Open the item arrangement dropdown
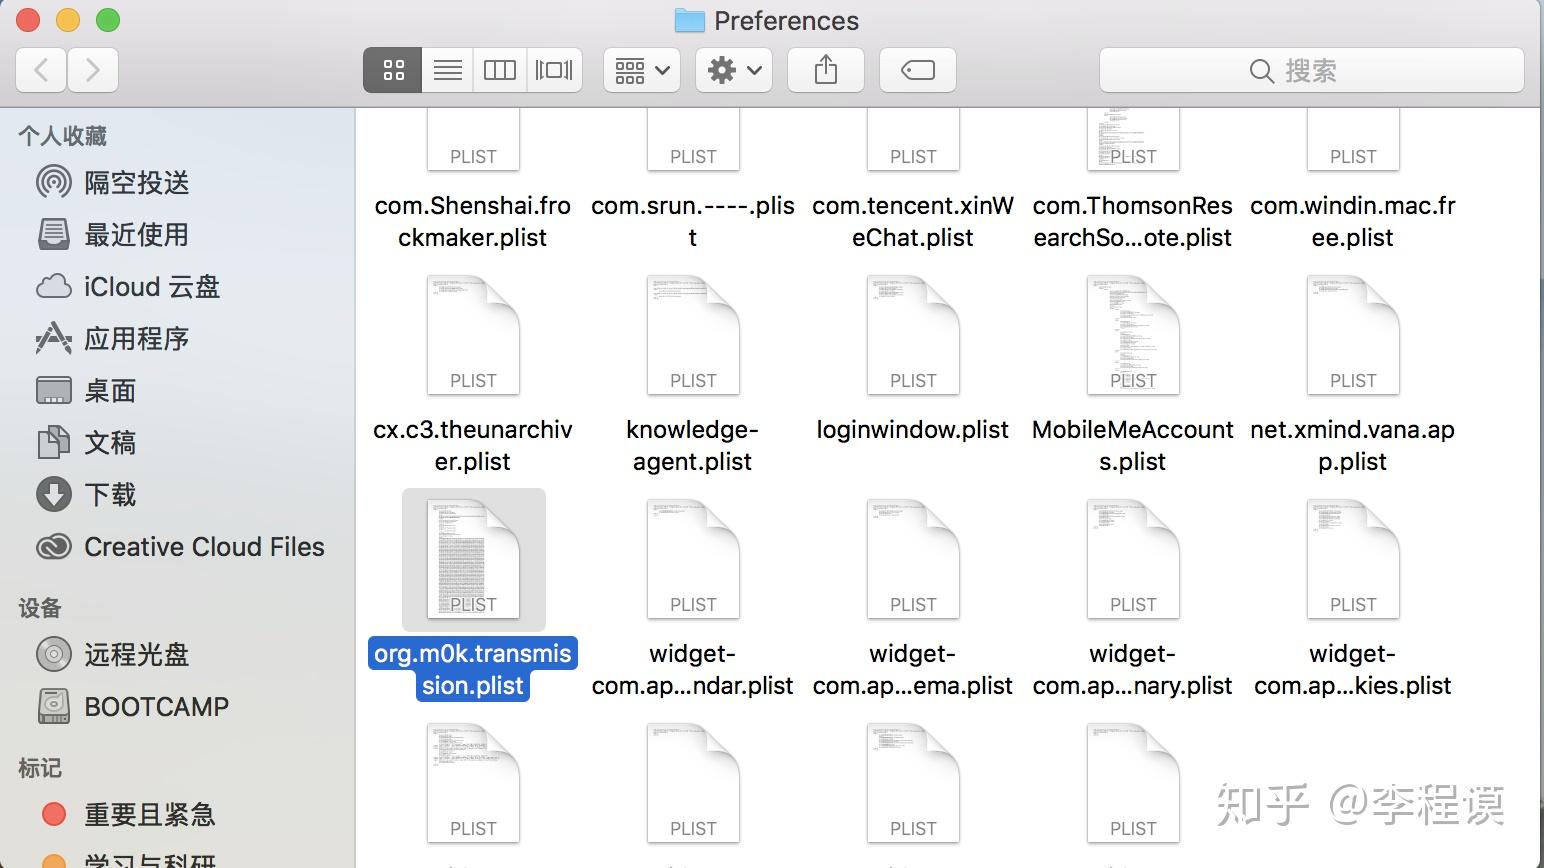This screenshot has width=1544, height=868. pyautogui.click(x=640, y=70)
